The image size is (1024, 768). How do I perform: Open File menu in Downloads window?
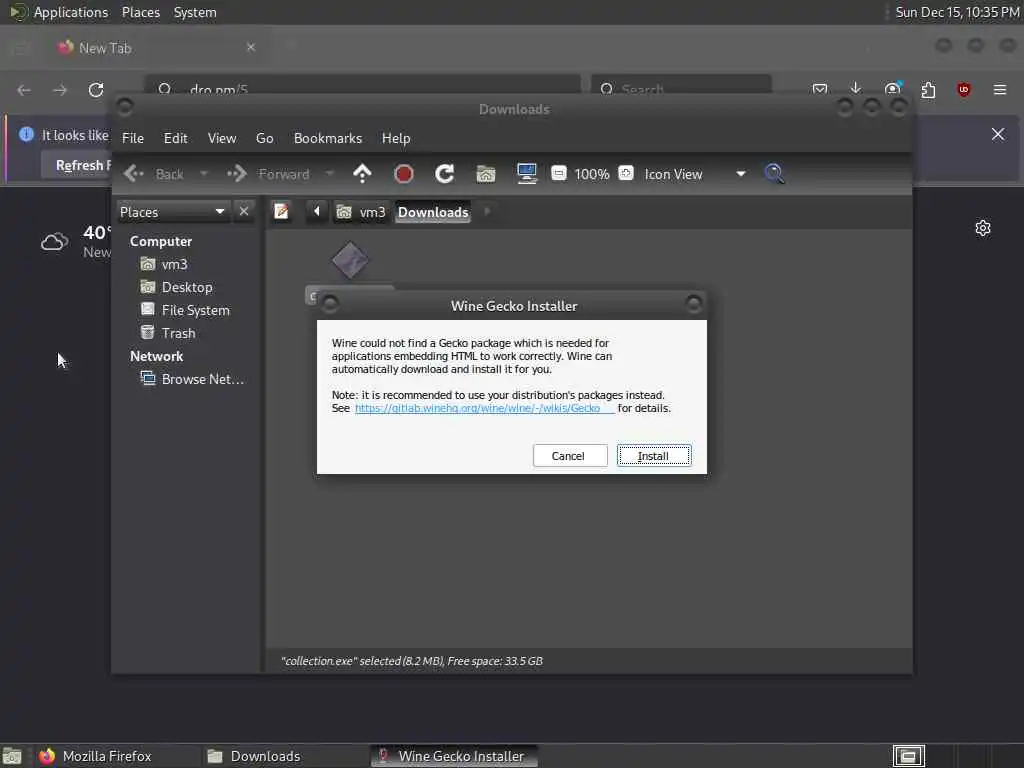coord(133,138)
